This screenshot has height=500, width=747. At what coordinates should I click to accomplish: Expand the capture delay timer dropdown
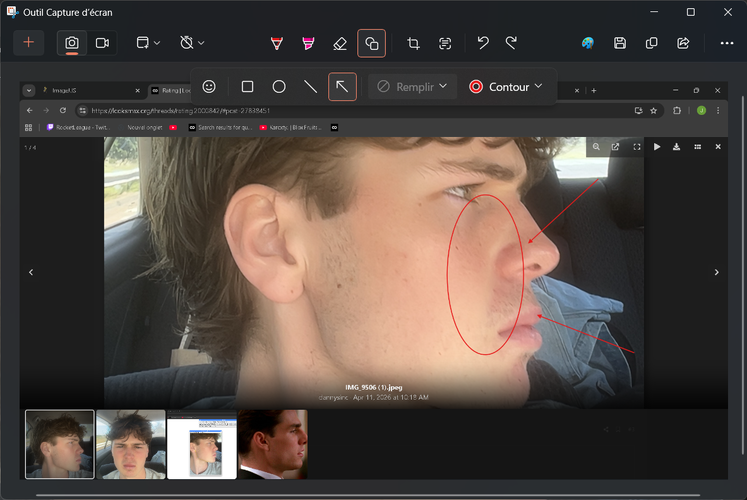[x=192, y=43]
